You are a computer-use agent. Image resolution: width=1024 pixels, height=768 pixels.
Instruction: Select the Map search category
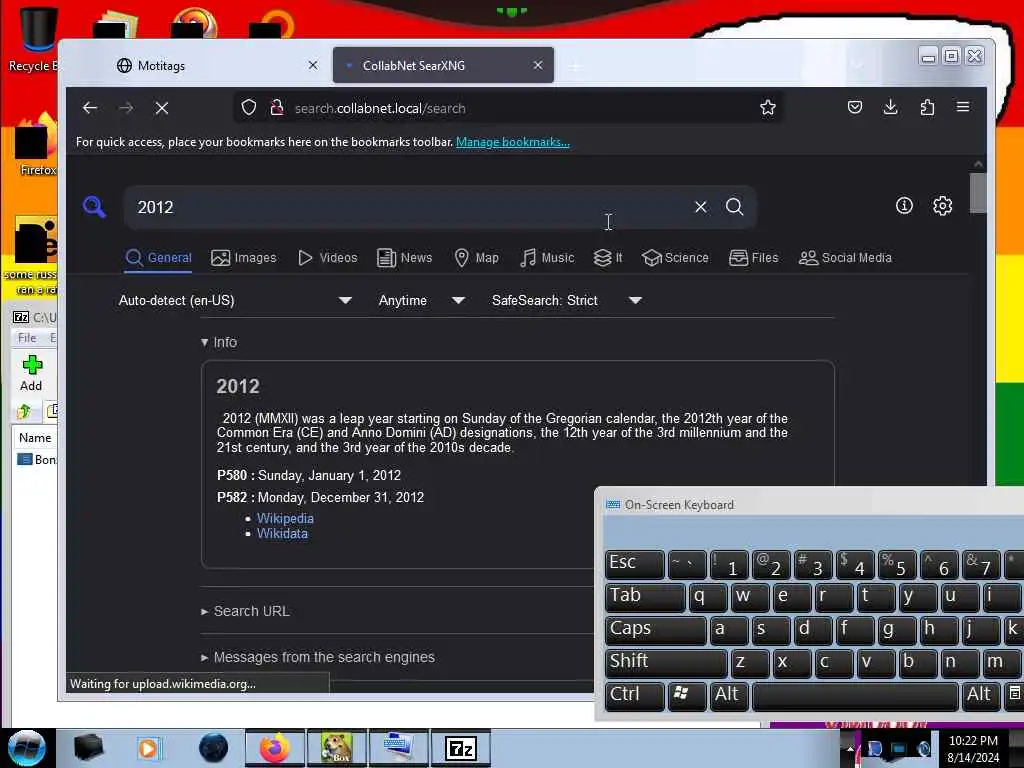click(x=476, y=258)
